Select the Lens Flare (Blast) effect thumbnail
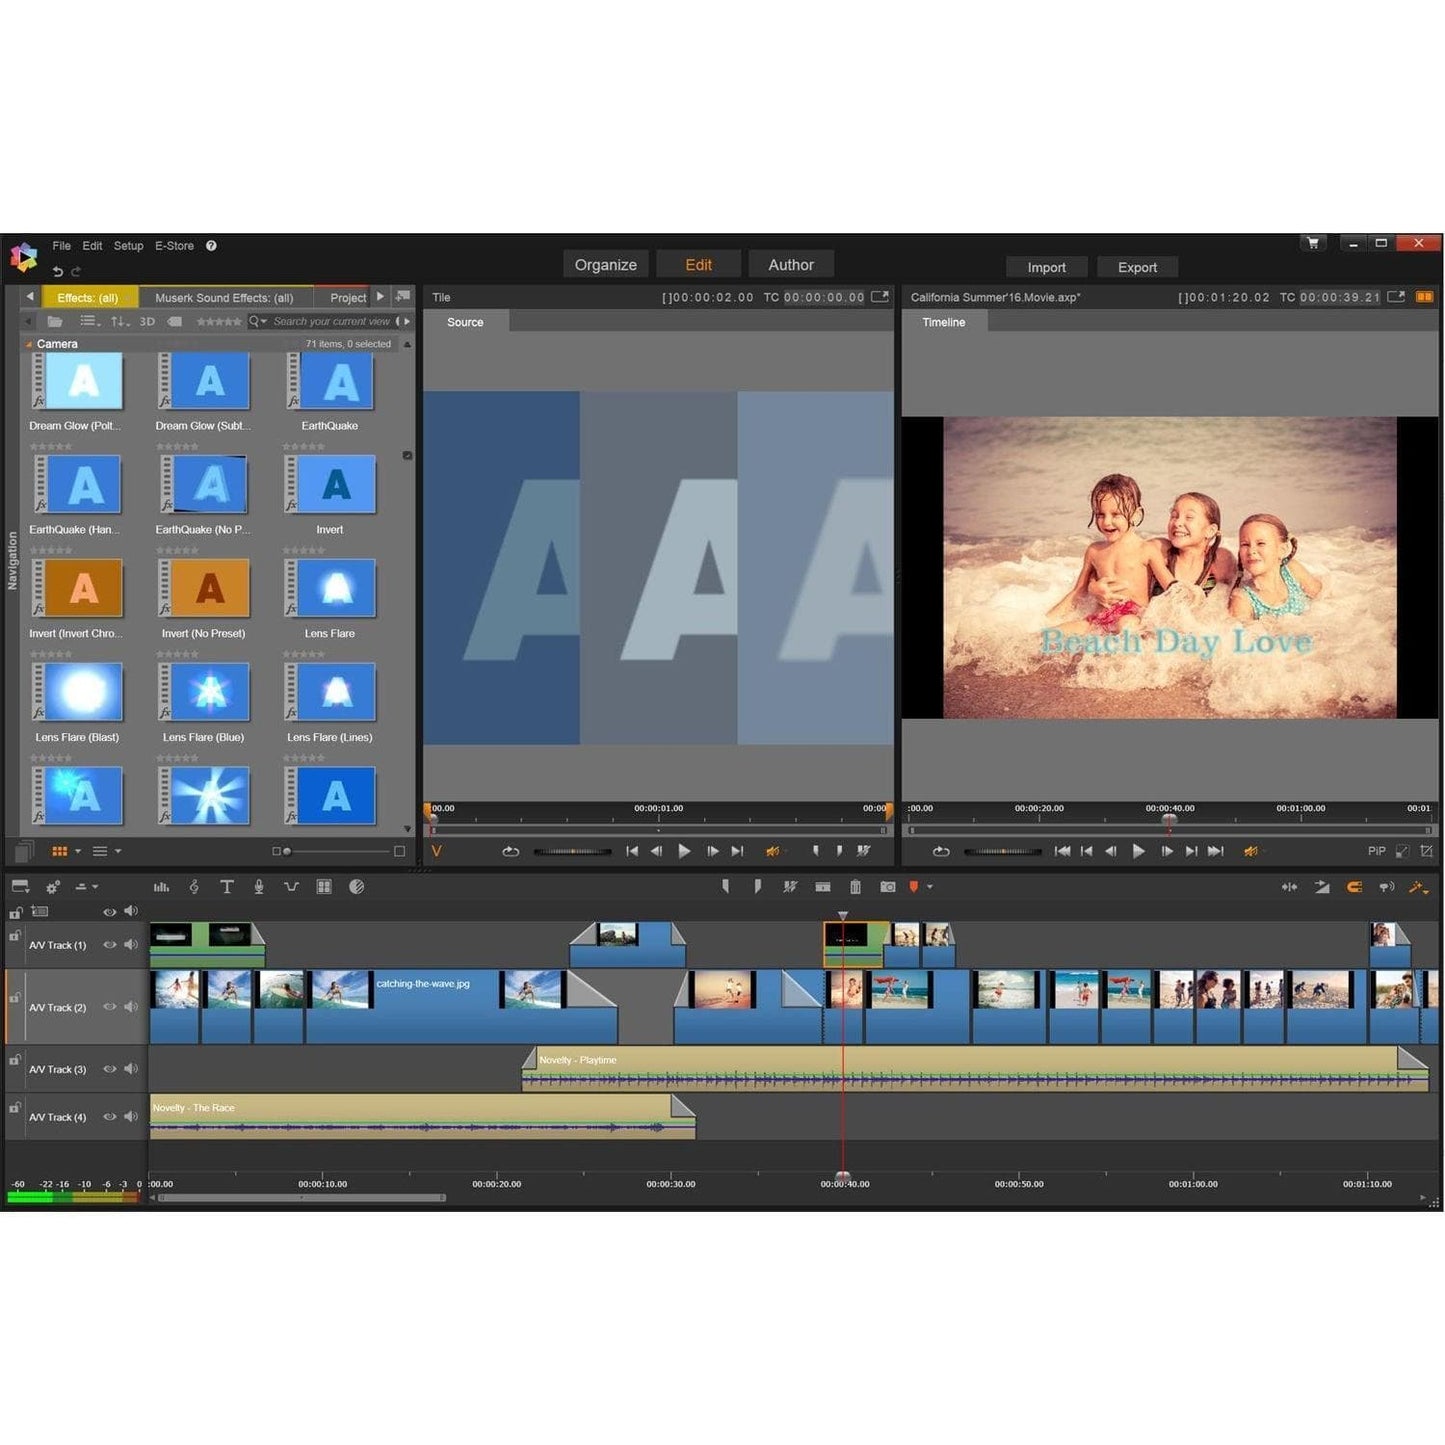This screenshot has width=1445, height=1445. coord(79,691)
